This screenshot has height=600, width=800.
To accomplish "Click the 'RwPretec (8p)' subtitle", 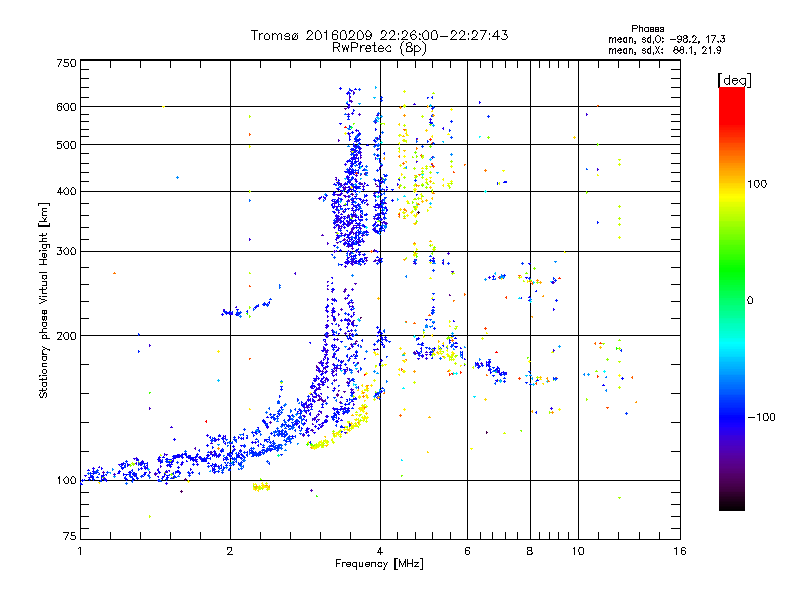I will [x=379, y=48].
